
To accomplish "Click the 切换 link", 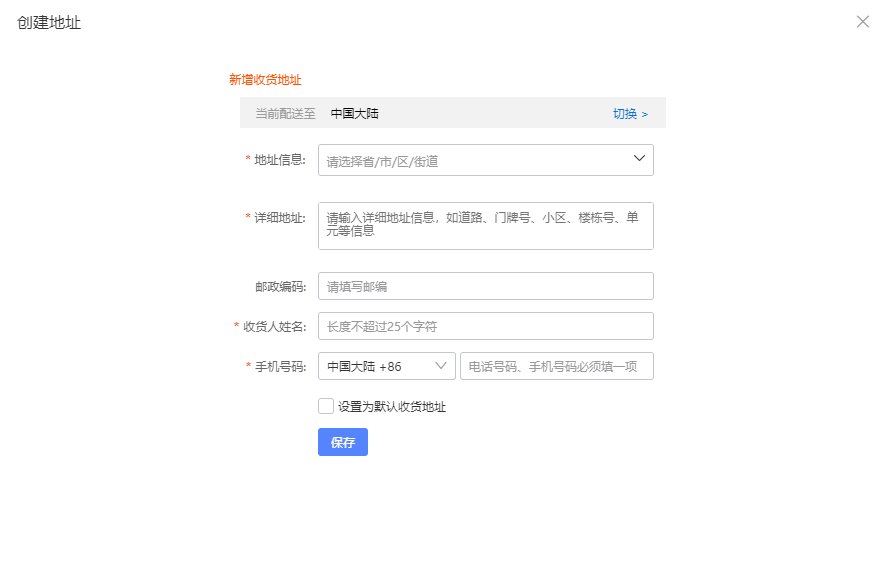I will [x=630, y=114].
